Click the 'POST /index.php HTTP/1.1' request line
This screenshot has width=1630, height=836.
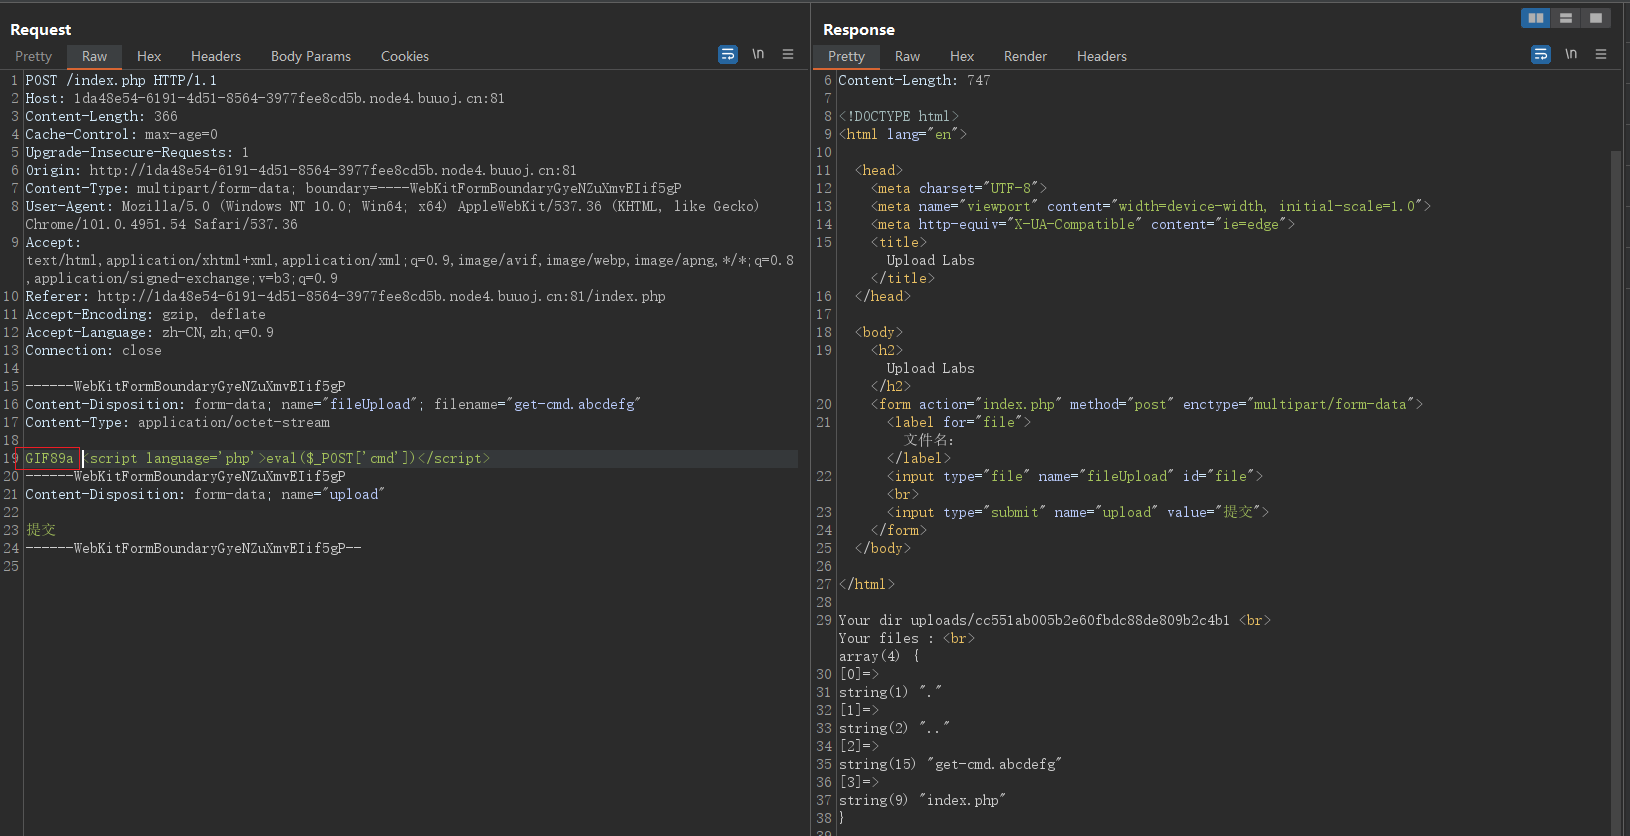coord(121,80)
